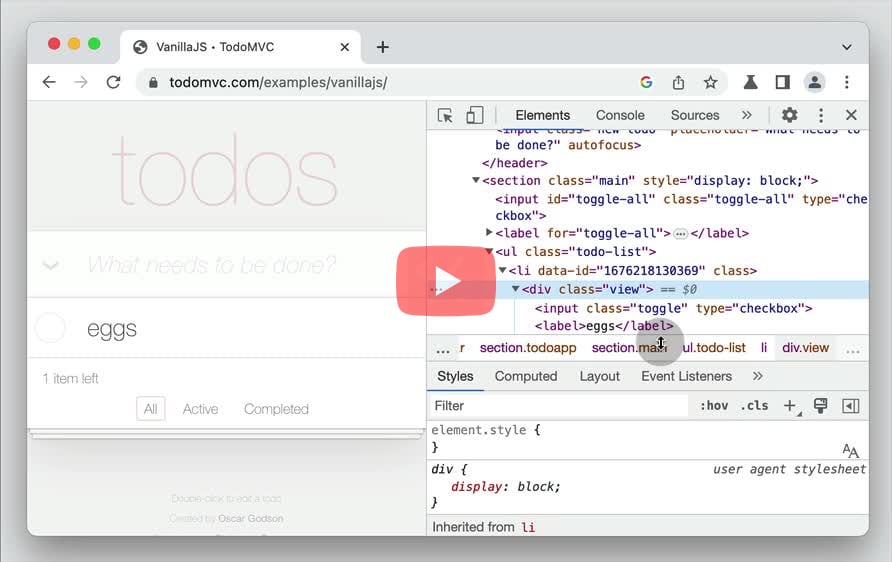892x562 pixels.
Task: Add a new style rule with the plus icon
Action: click(790, 406)
